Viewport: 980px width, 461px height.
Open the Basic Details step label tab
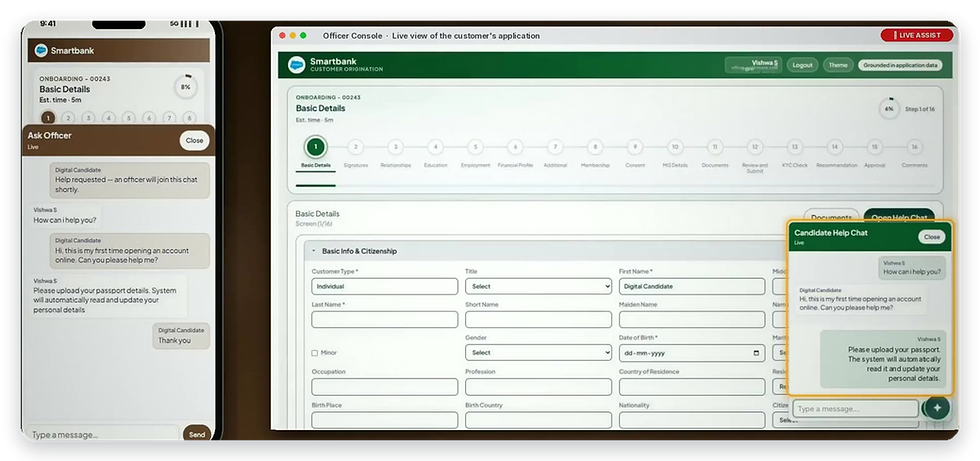coord(316,166)
